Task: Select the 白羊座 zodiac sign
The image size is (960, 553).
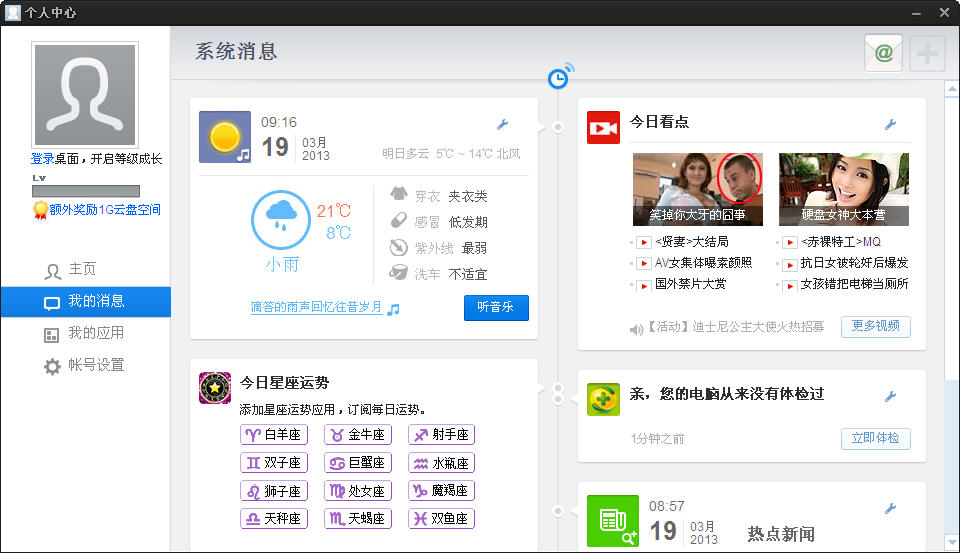Action: coord(274,435)
